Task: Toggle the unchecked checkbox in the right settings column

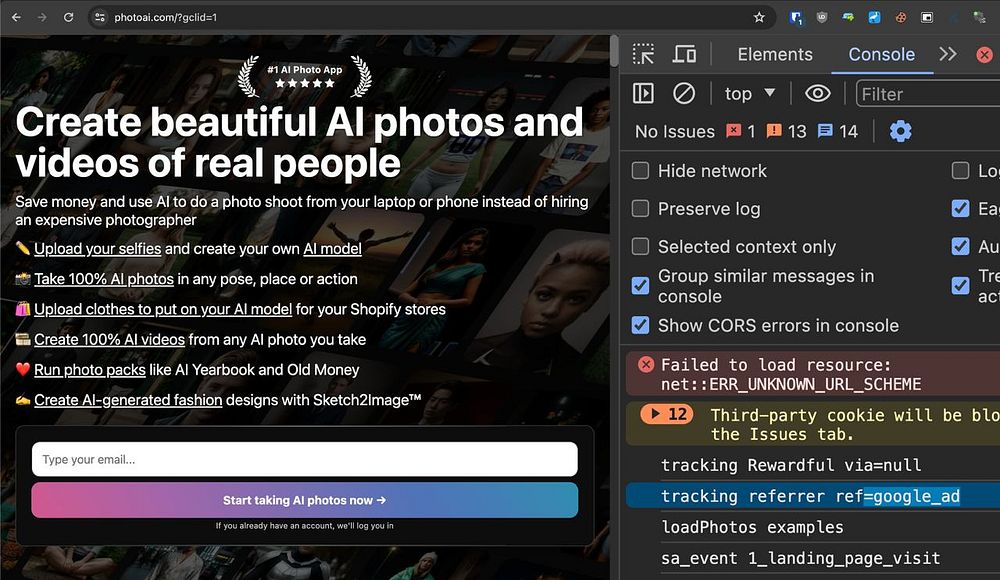Action: pos(960,170)
